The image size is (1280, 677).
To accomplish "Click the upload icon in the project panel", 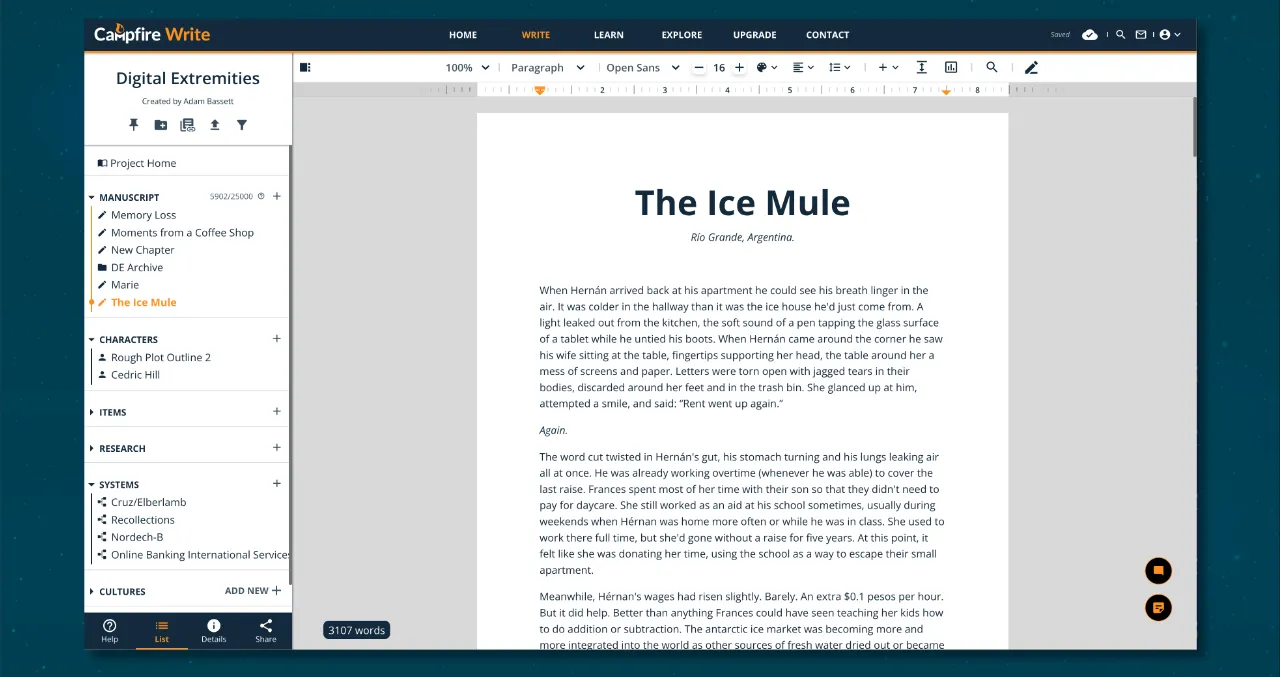I will (x=214, y=125).
